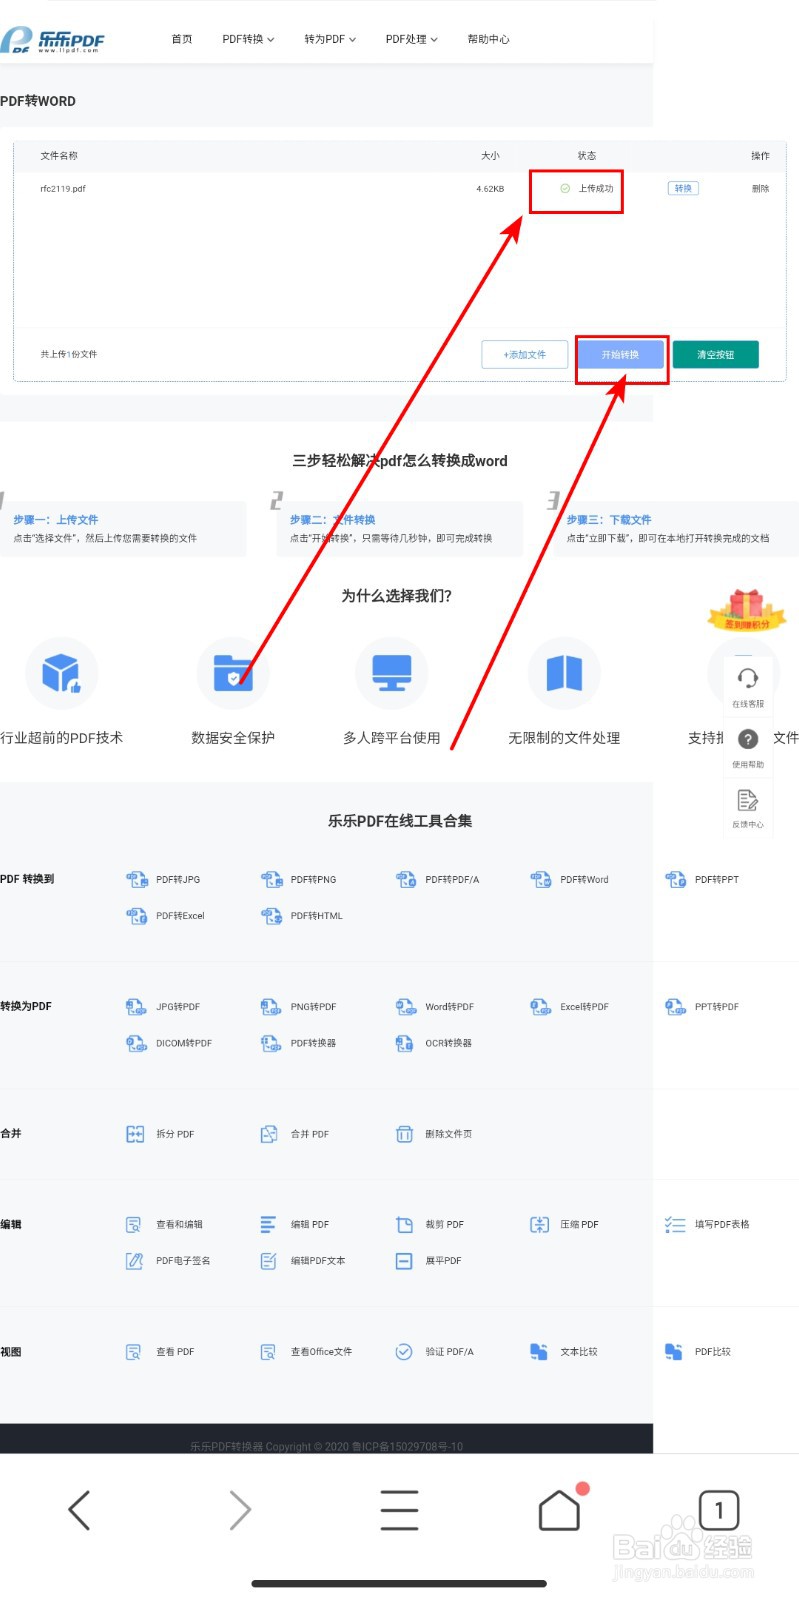799x1600 pixels.
Task: Click the 合并 PDF merge icon
Action: pos(269,1134)
